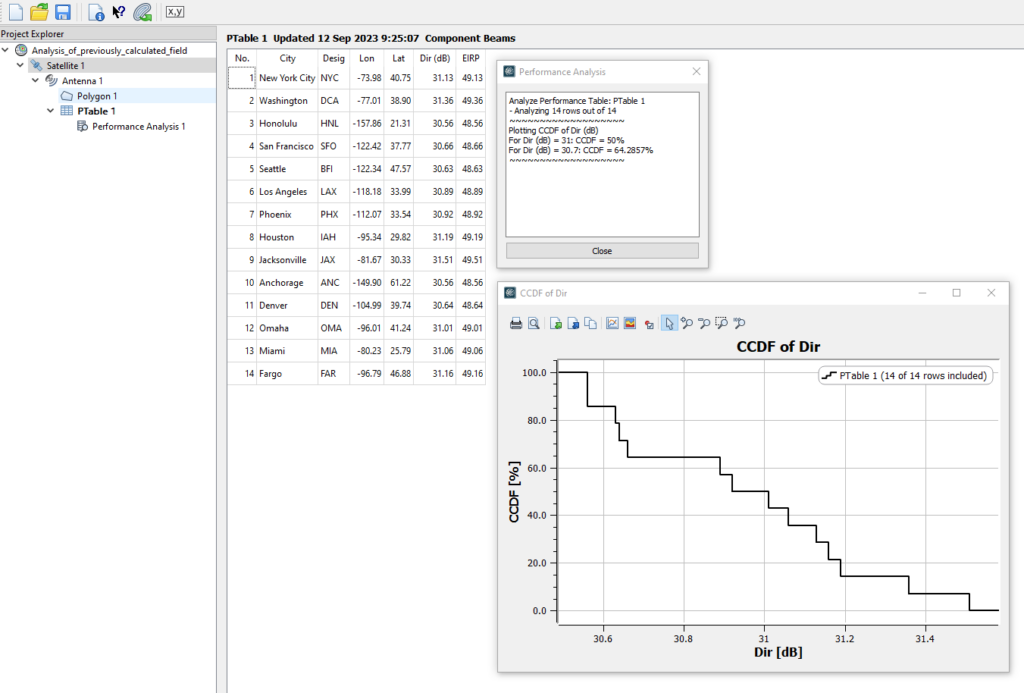Image resolution: width=1024 pixels, height=693 pixels.
Task: Copy the plot with the copy icon
Action: (x=590, y=323)
